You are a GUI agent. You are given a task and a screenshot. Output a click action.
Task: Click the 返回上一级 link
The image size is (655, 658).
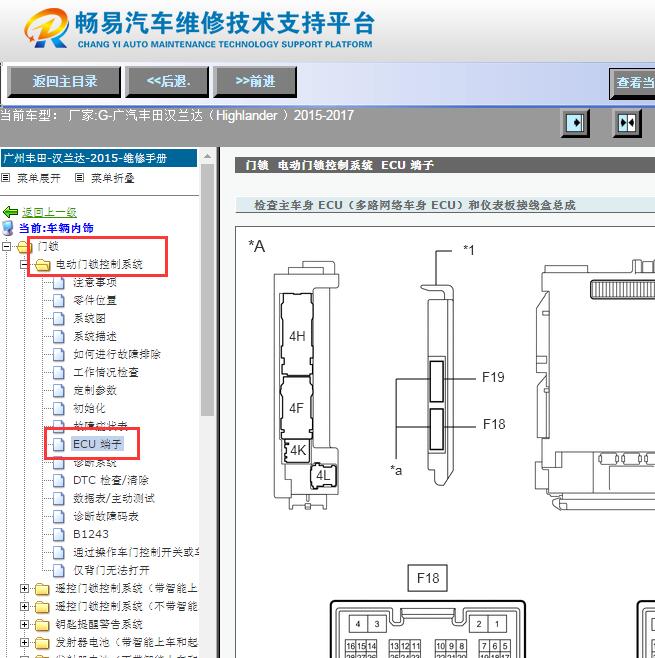[x=49, y=212]
